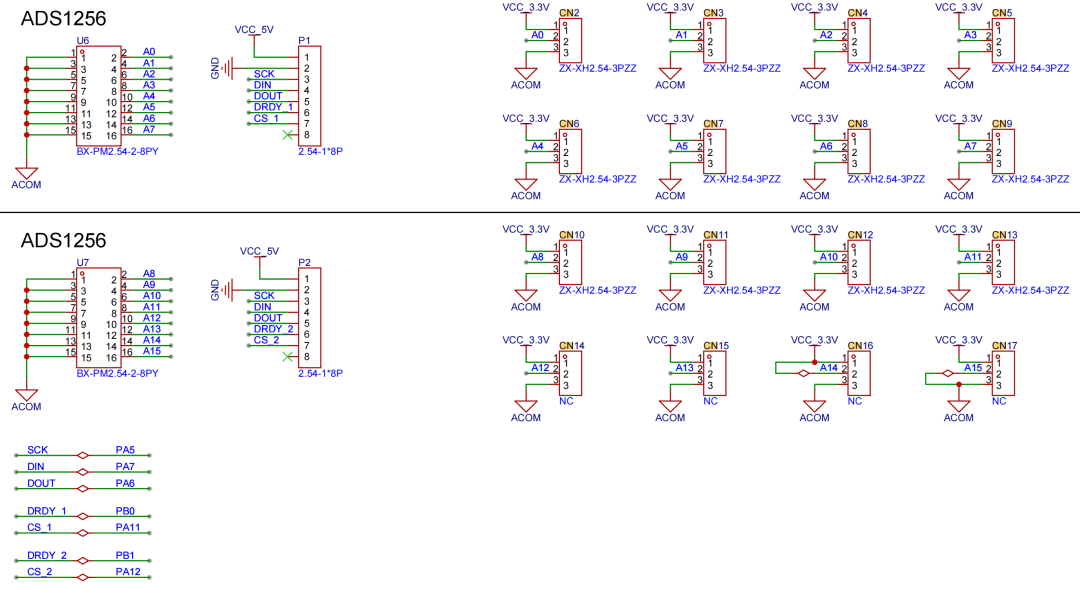1080x589 pixels.
Task: Click the ADS1256 title above U7
Action: [63, 240]
